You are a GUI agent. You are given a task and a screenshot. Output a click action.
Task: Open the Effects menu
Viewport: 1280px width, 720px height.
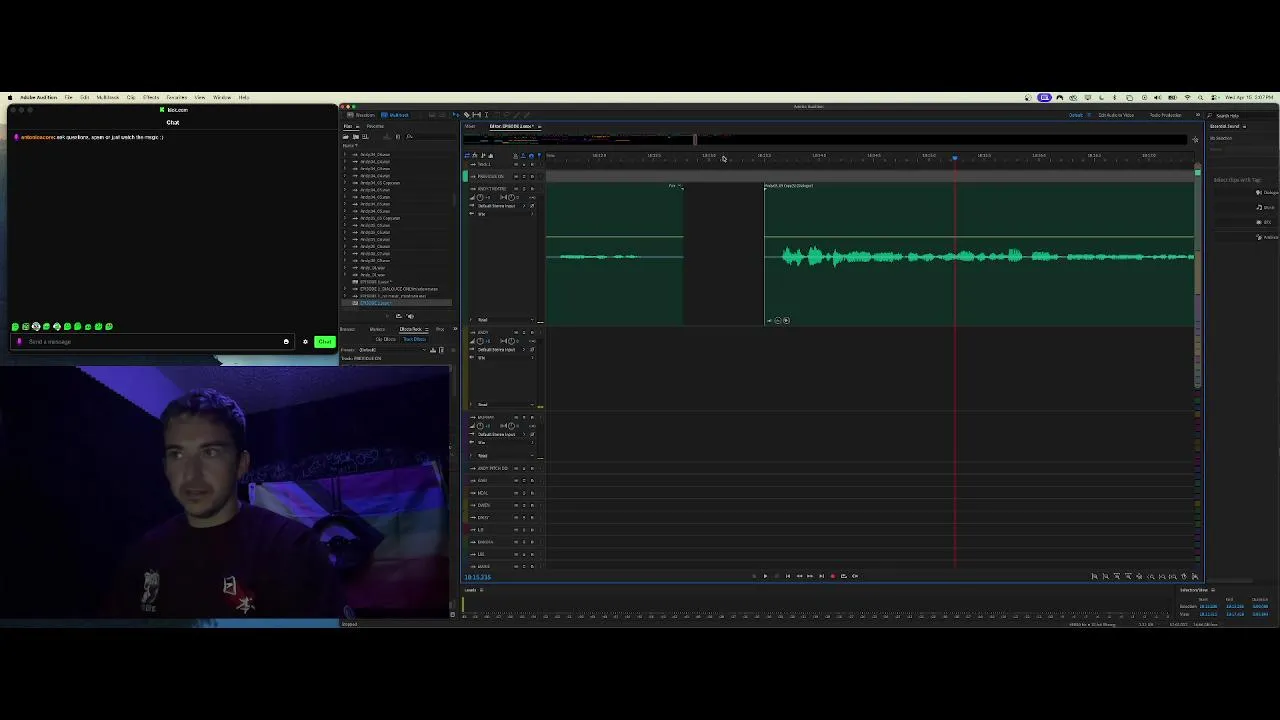(x=151, y=97)
